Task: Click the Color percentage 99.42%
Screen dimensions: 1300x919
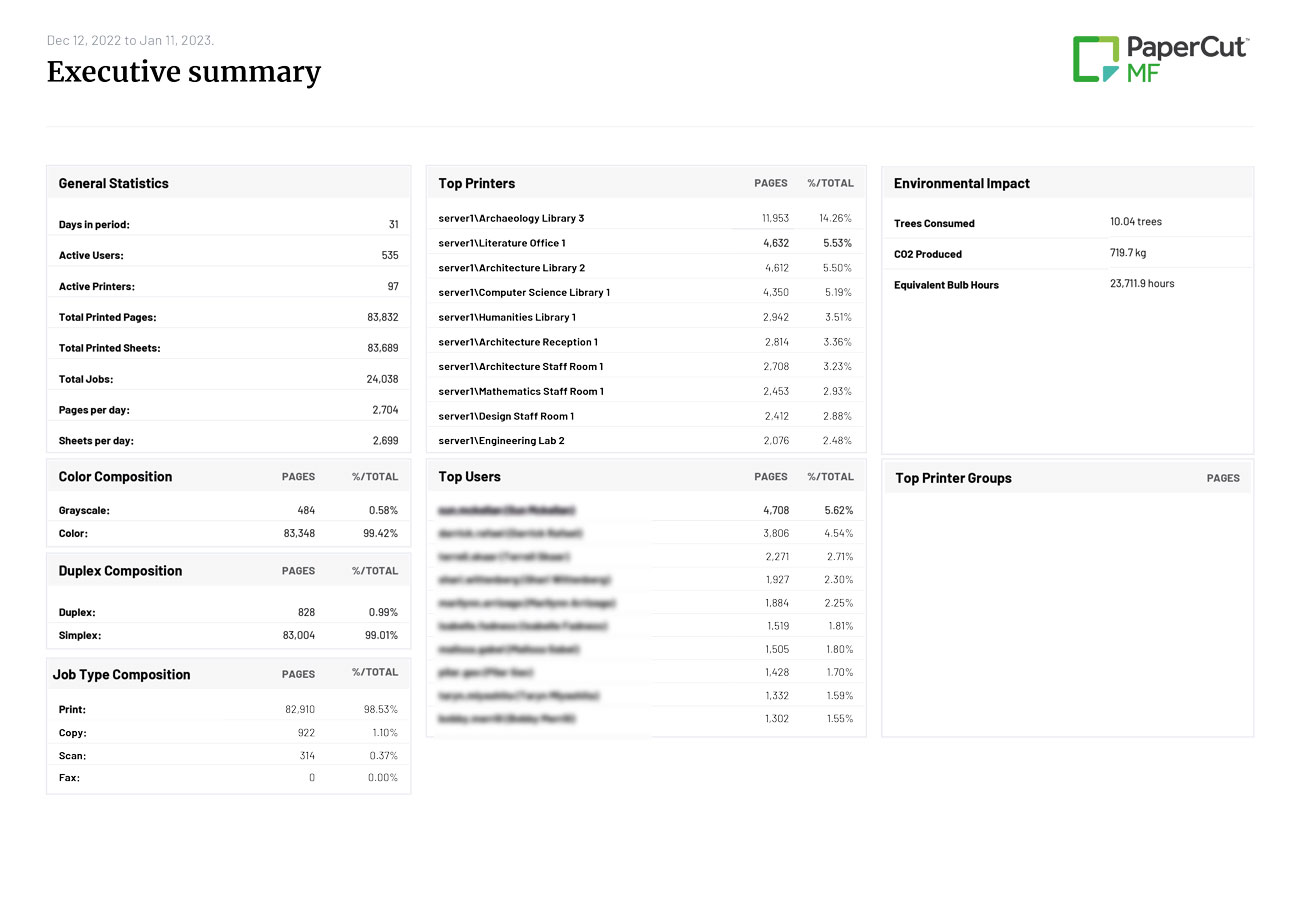Action: tap(380, 534)
